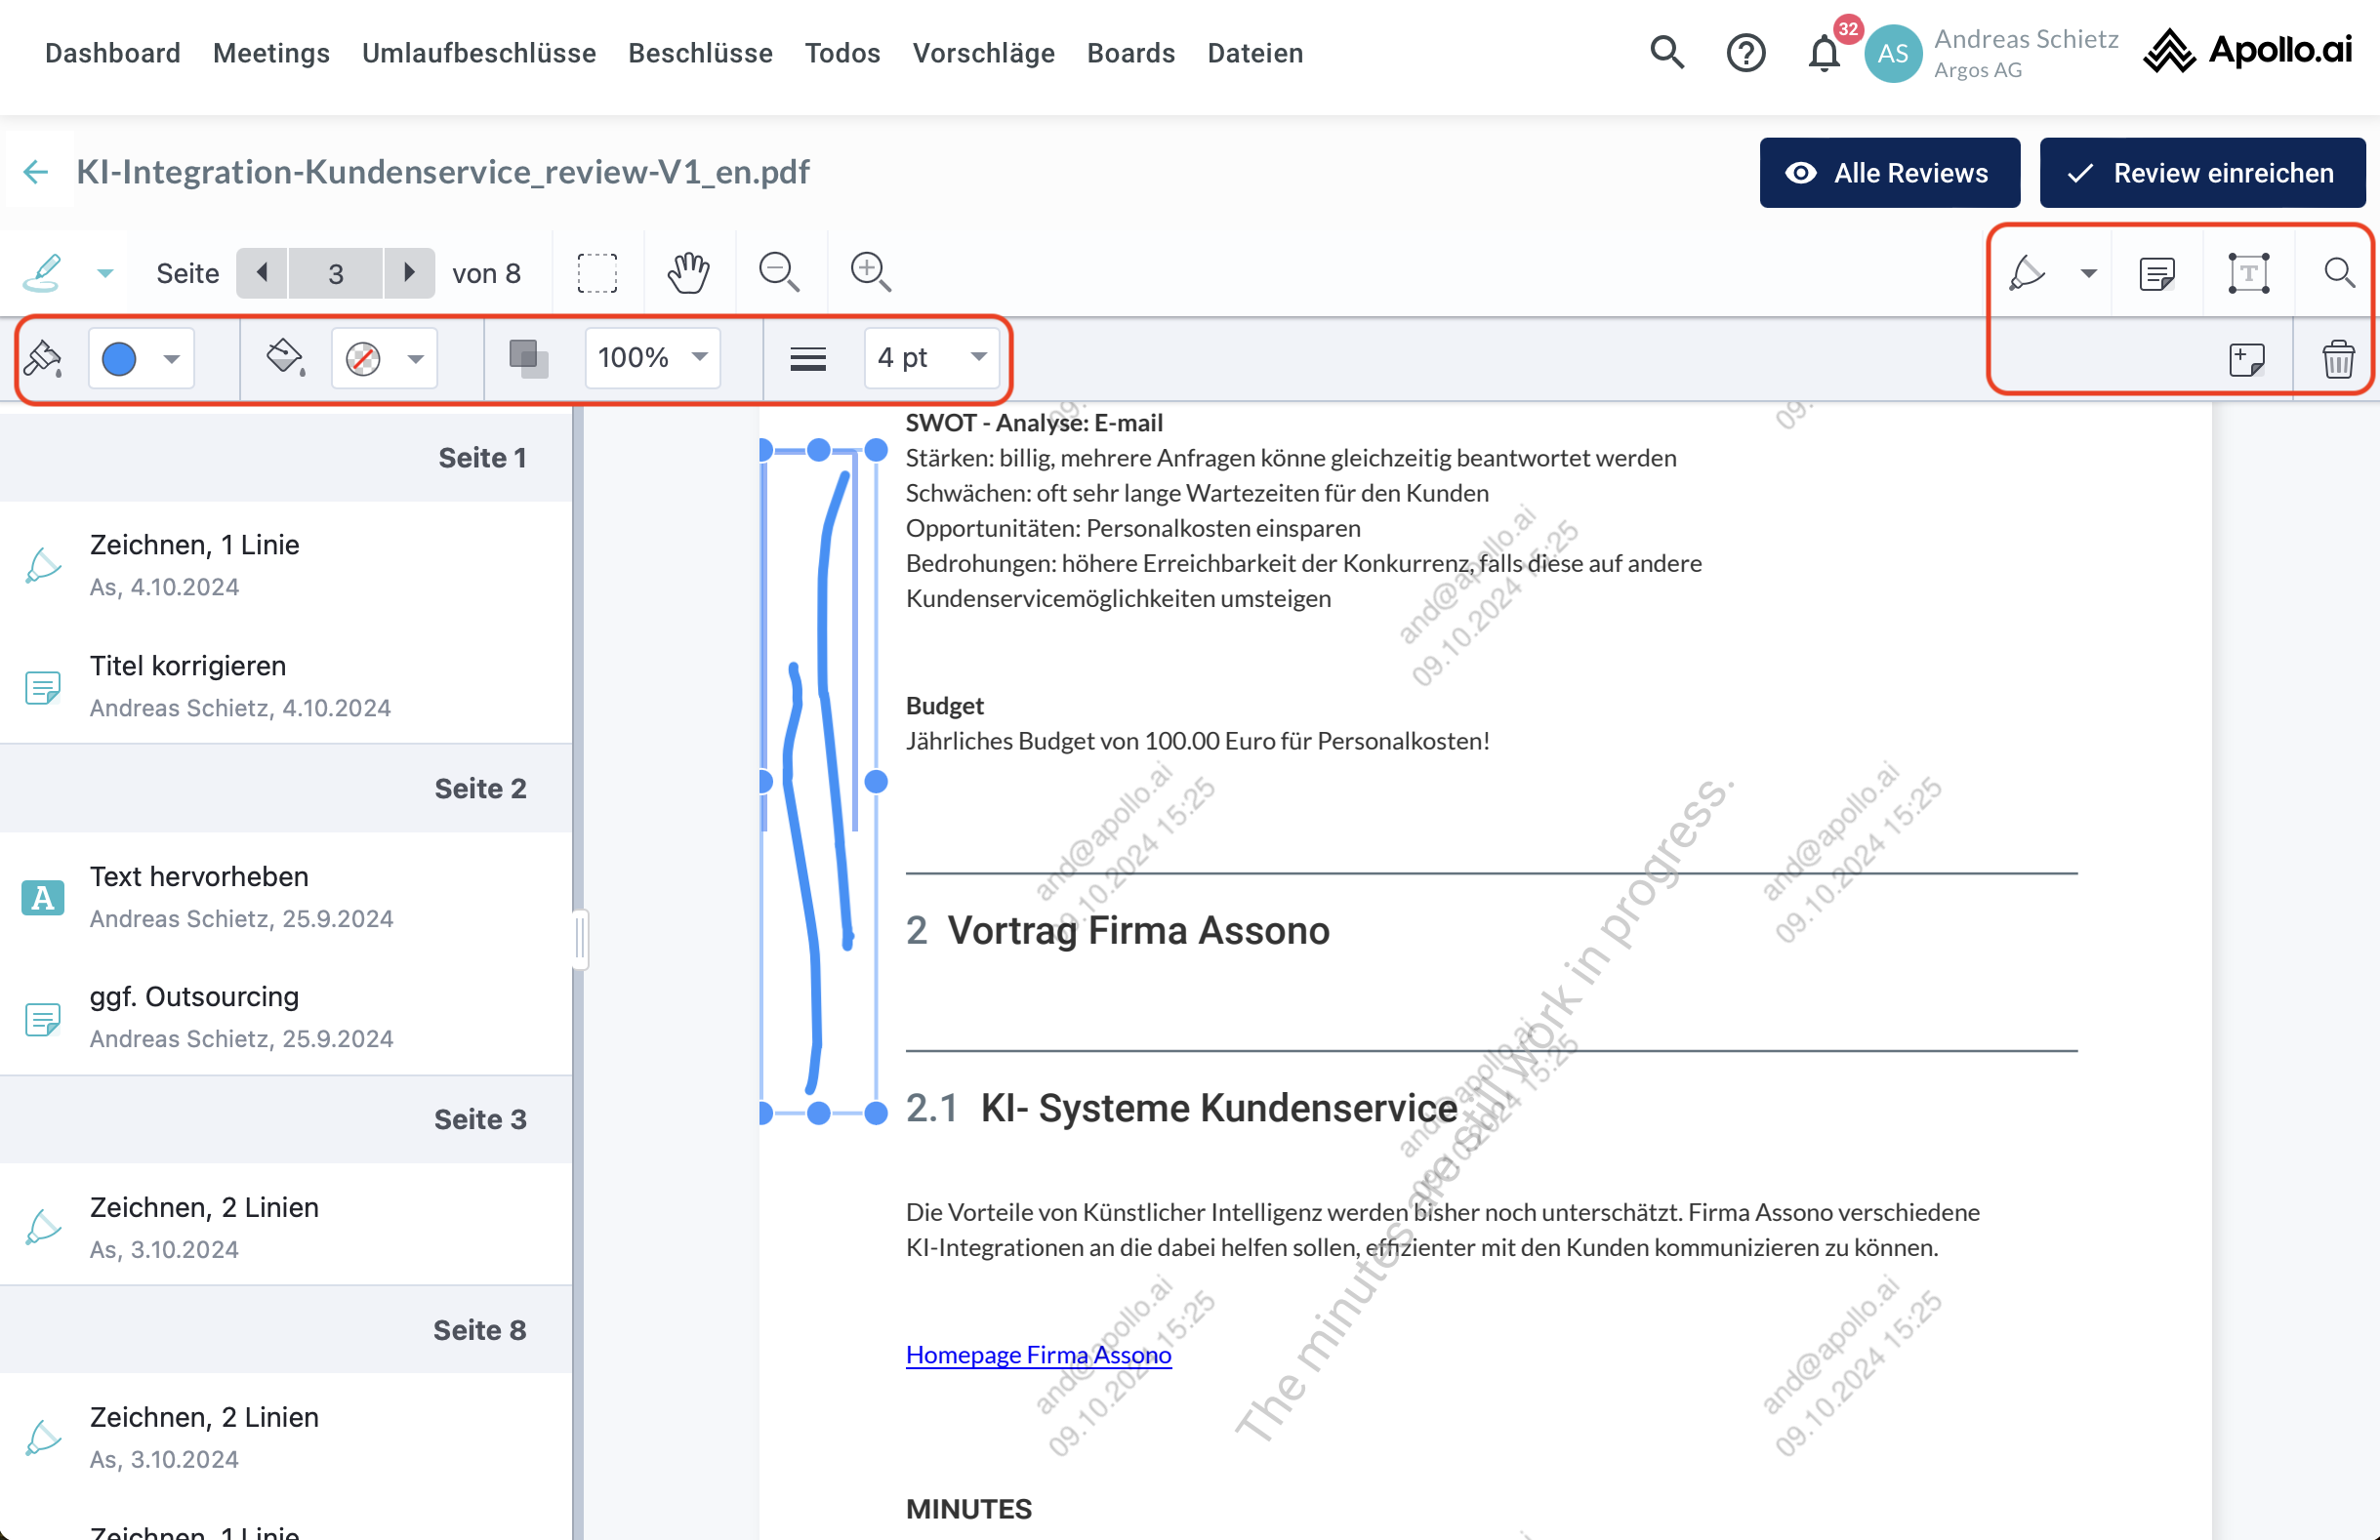Show Alle Reviews

(1889, 173)
